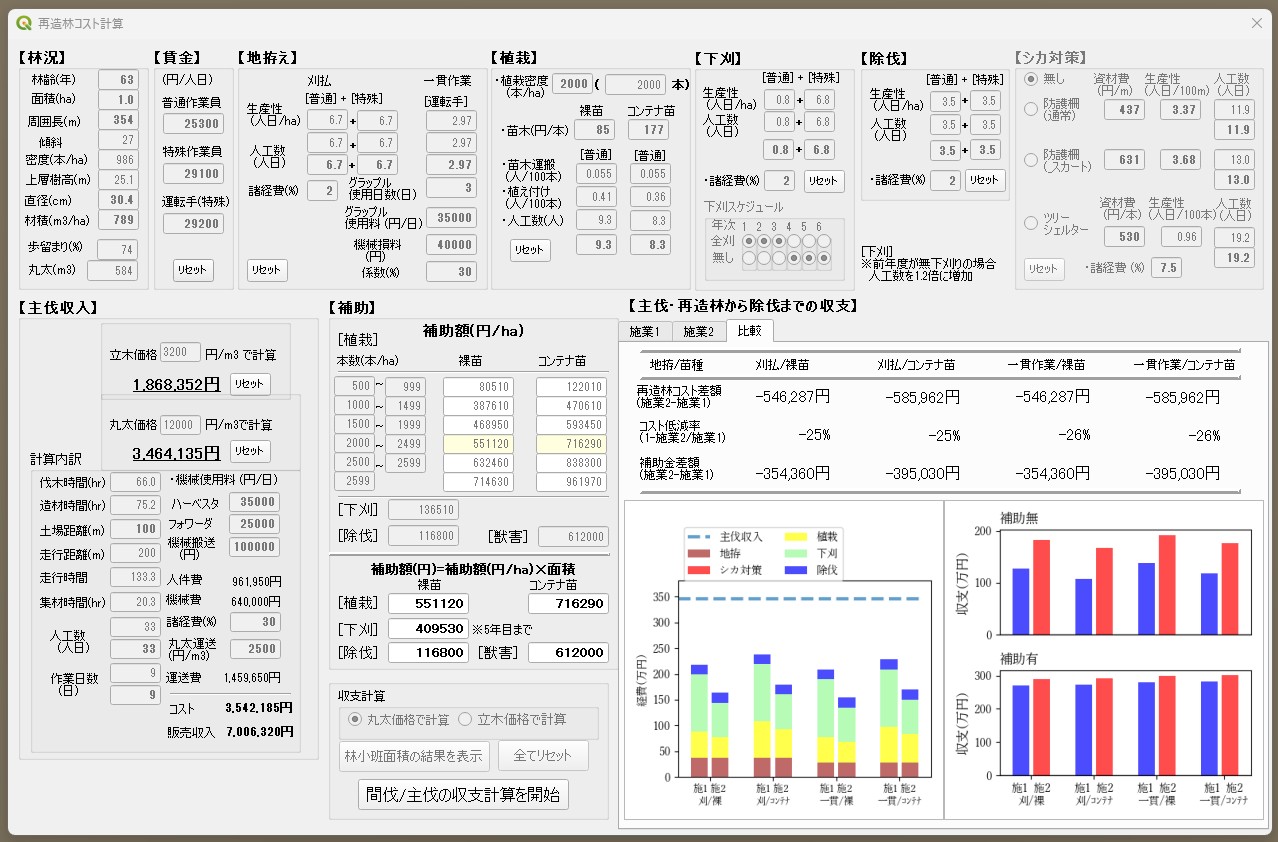Edit the フォワーダ machine fee field
Screen dimensions: 1278x842
coord(254,524)
